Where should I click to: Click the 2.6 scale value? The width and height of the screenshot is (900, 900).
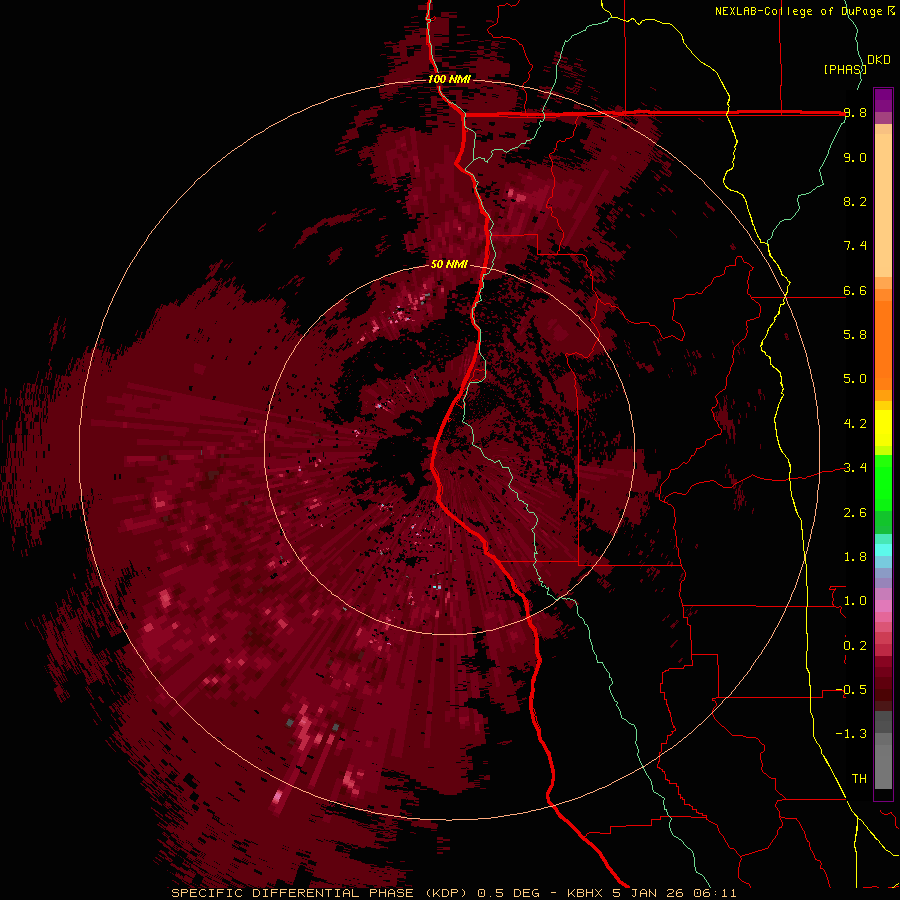[x=855, y=513]
